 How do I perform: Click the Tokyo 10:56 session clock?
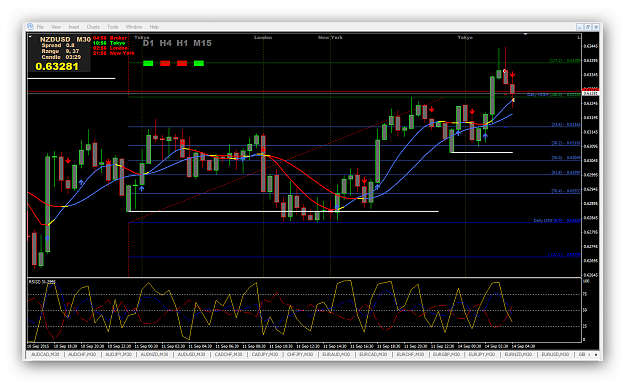coord(109,43)
